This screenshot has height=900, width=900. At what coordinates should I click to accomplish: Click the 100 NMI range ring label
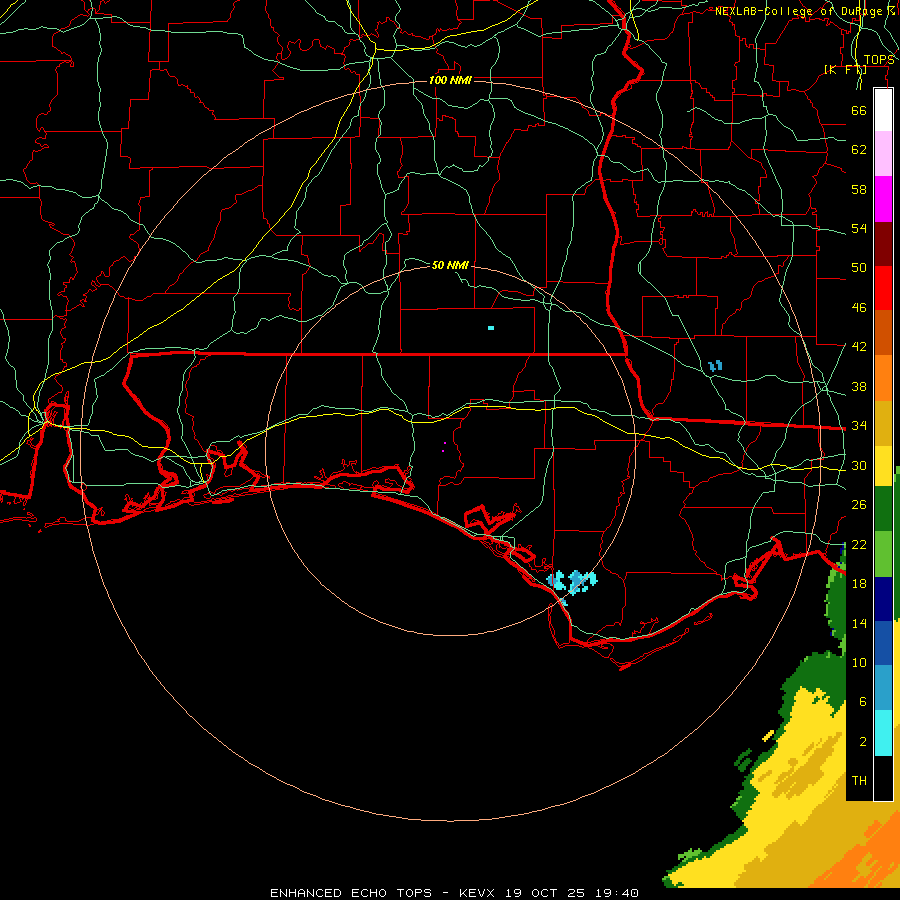point(450,80)
